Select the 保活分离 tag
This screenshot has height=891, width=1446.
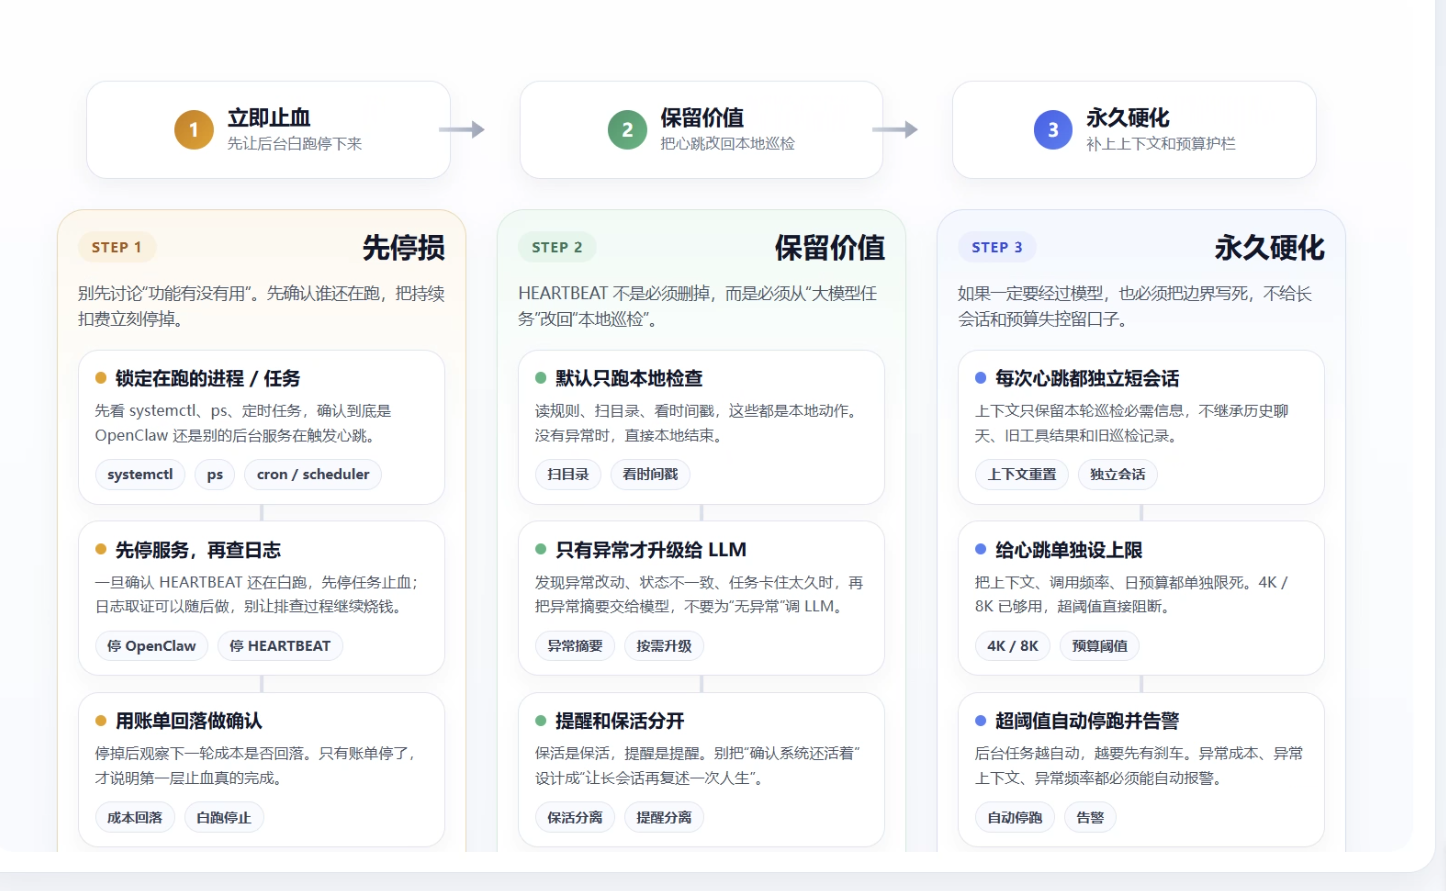(575, 817)
